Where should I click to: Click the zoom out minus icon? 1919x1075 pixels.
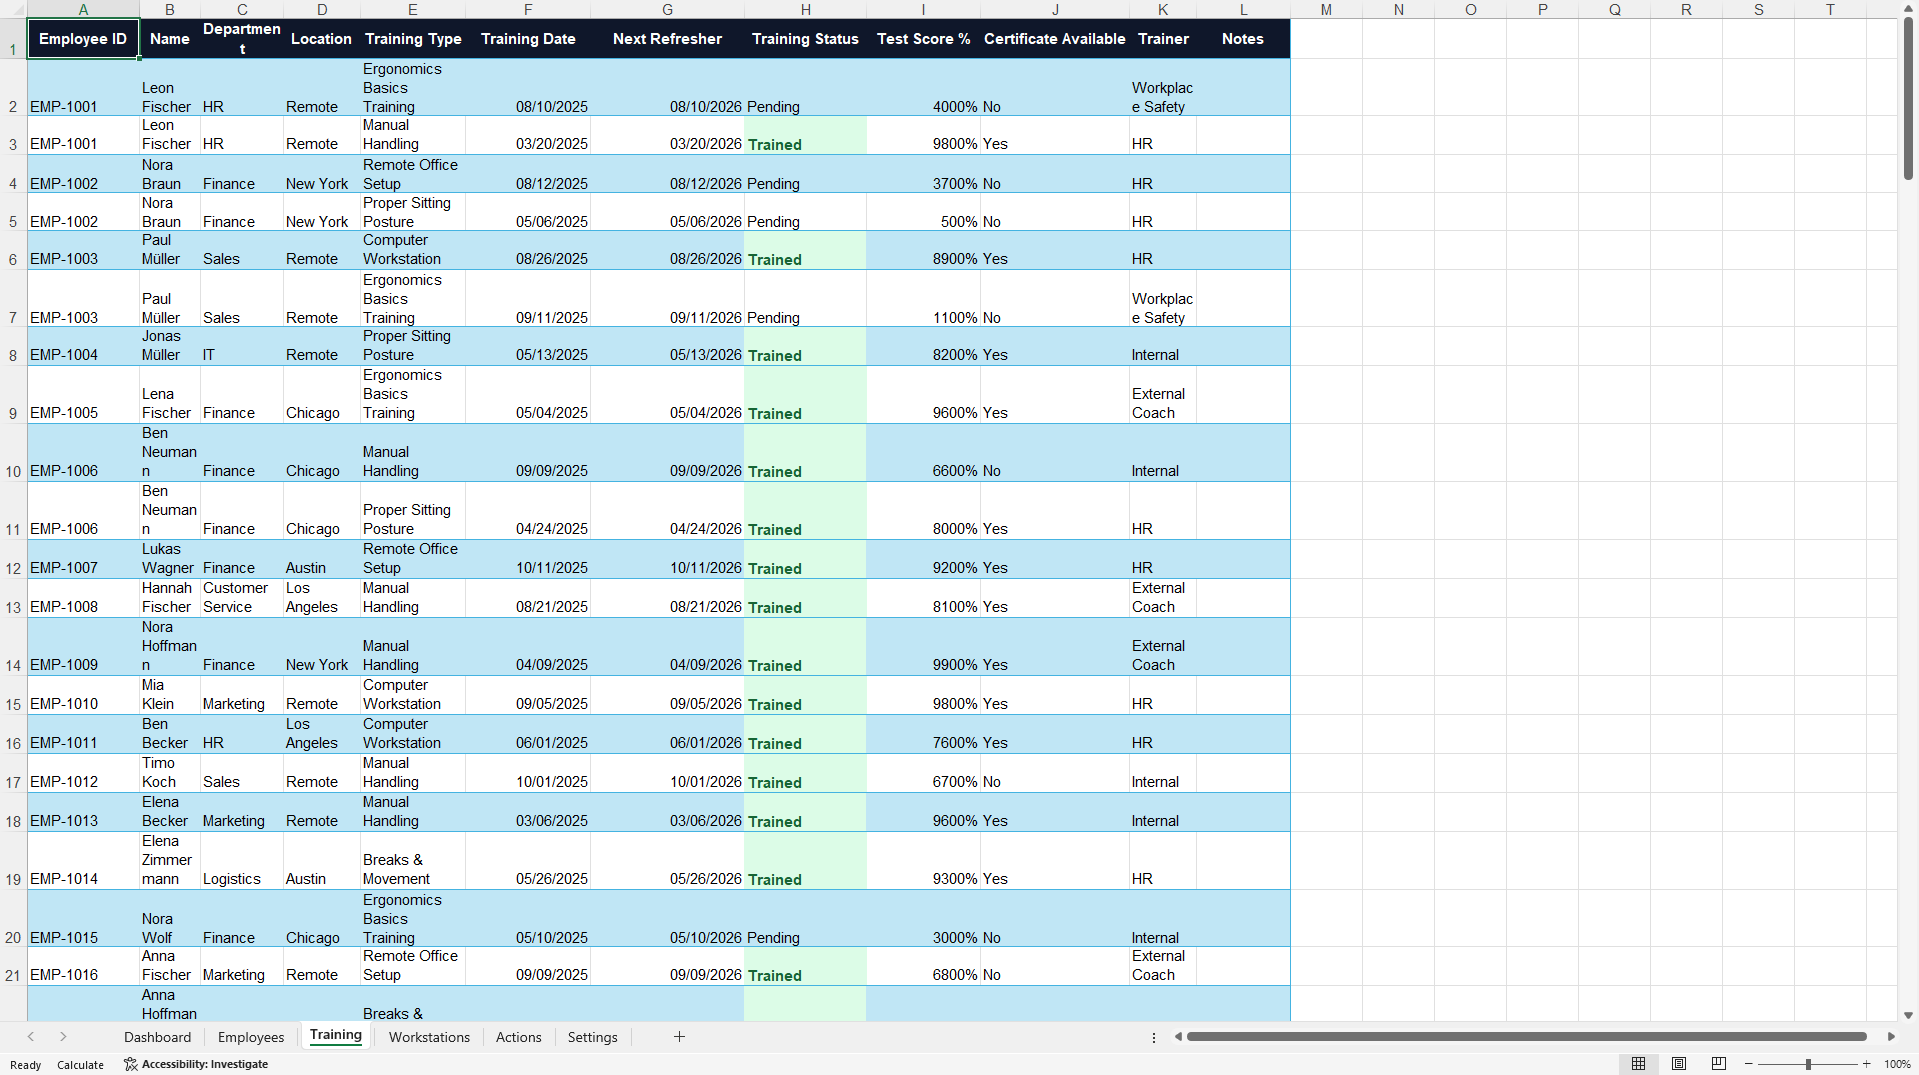tap(1749, 1064)
